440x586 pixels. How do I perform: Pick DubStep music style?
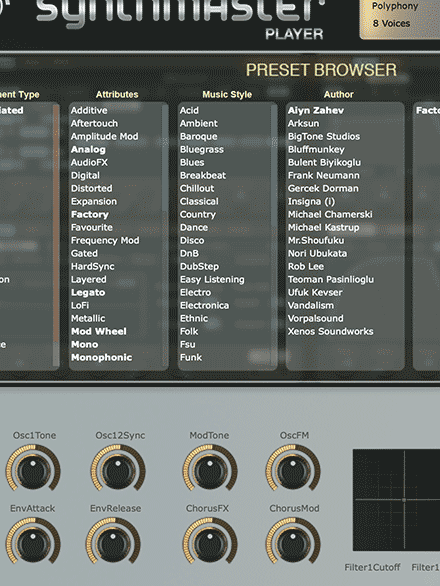coord(199,266)
